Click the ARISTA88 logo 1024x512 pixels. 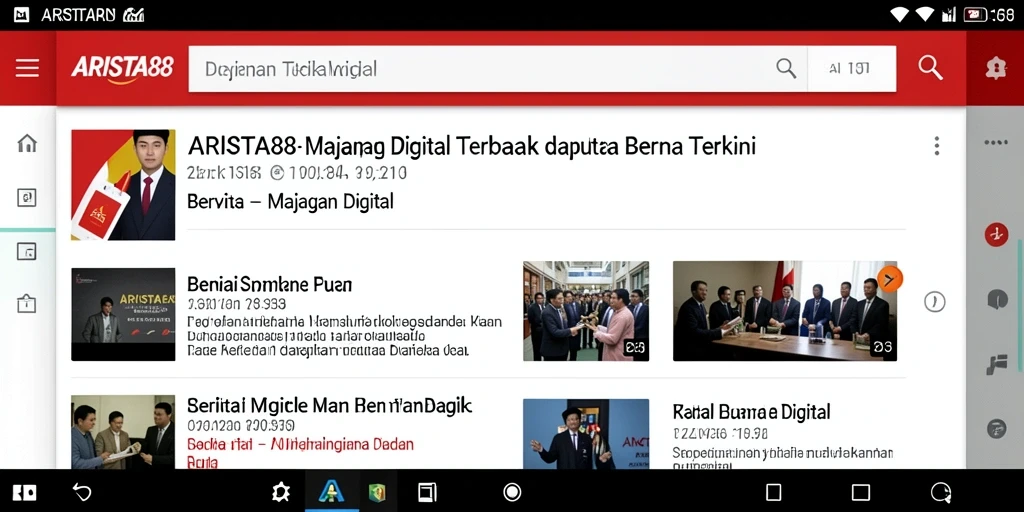122,68
